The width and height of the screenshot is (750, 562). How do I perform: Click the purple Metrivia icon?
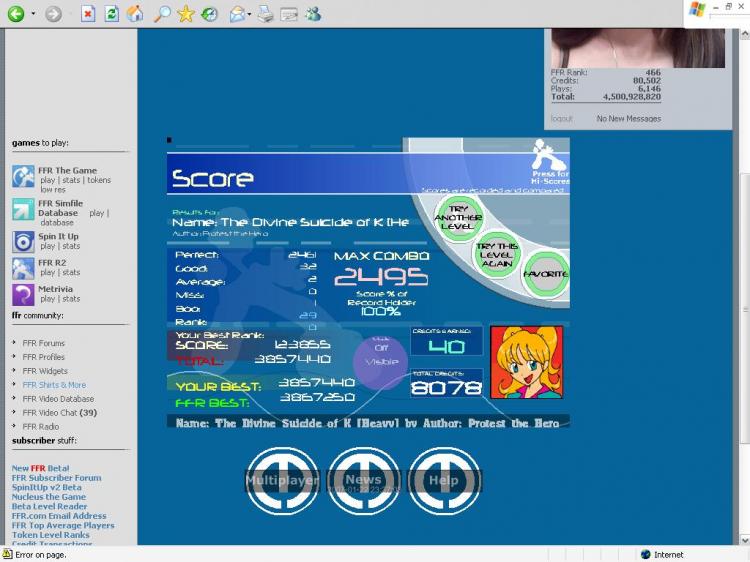pyautogui.click(x=23, y=295)
